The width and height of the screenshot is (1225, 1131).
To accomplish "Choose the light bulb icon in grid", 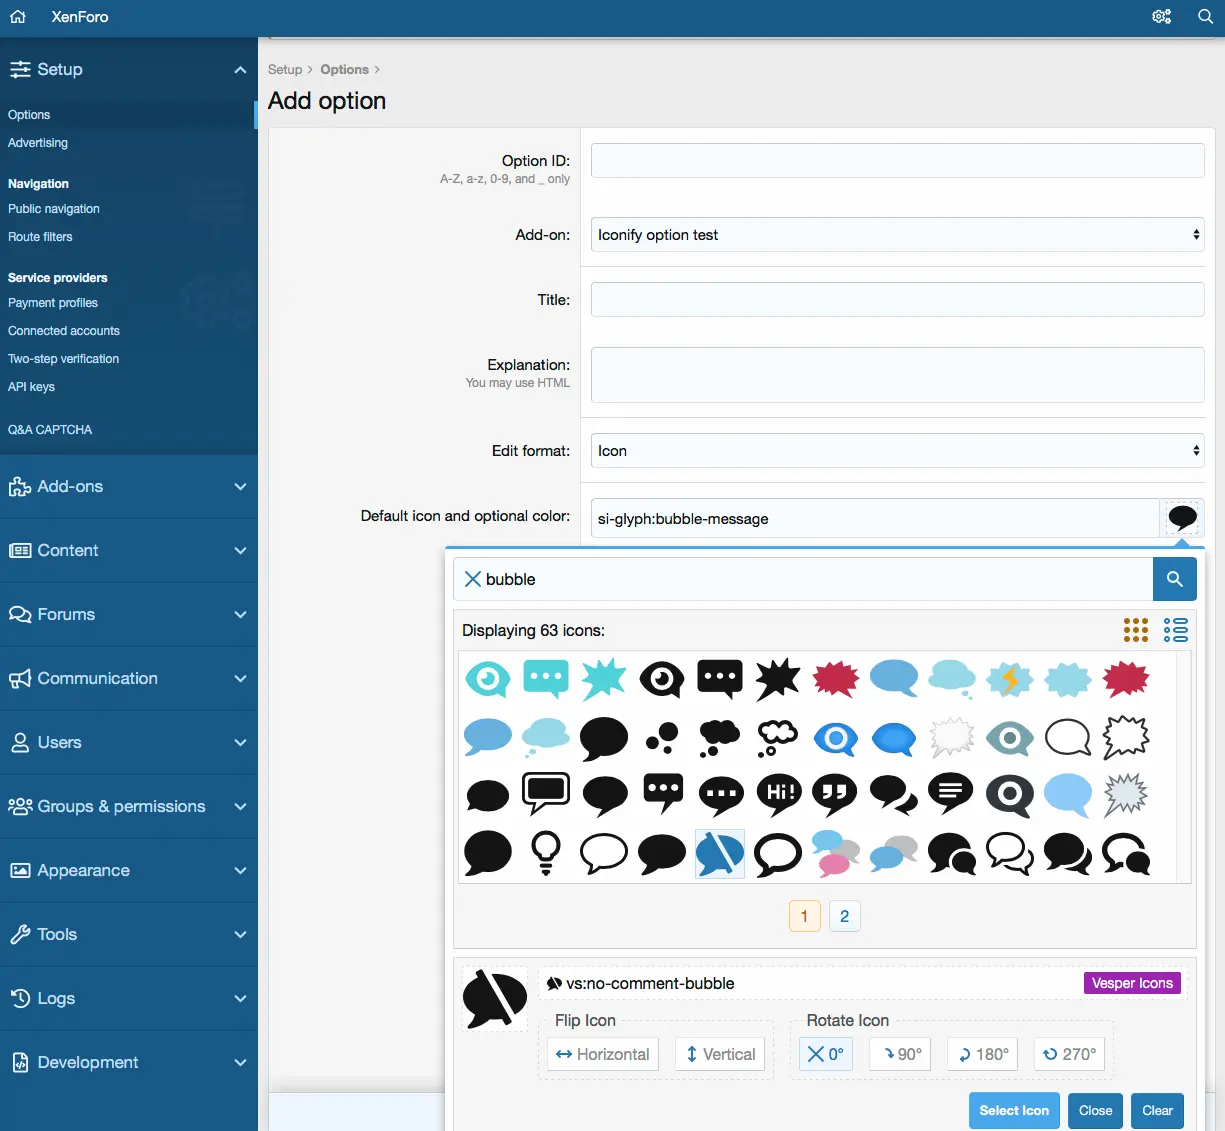I will pos(545,853).
